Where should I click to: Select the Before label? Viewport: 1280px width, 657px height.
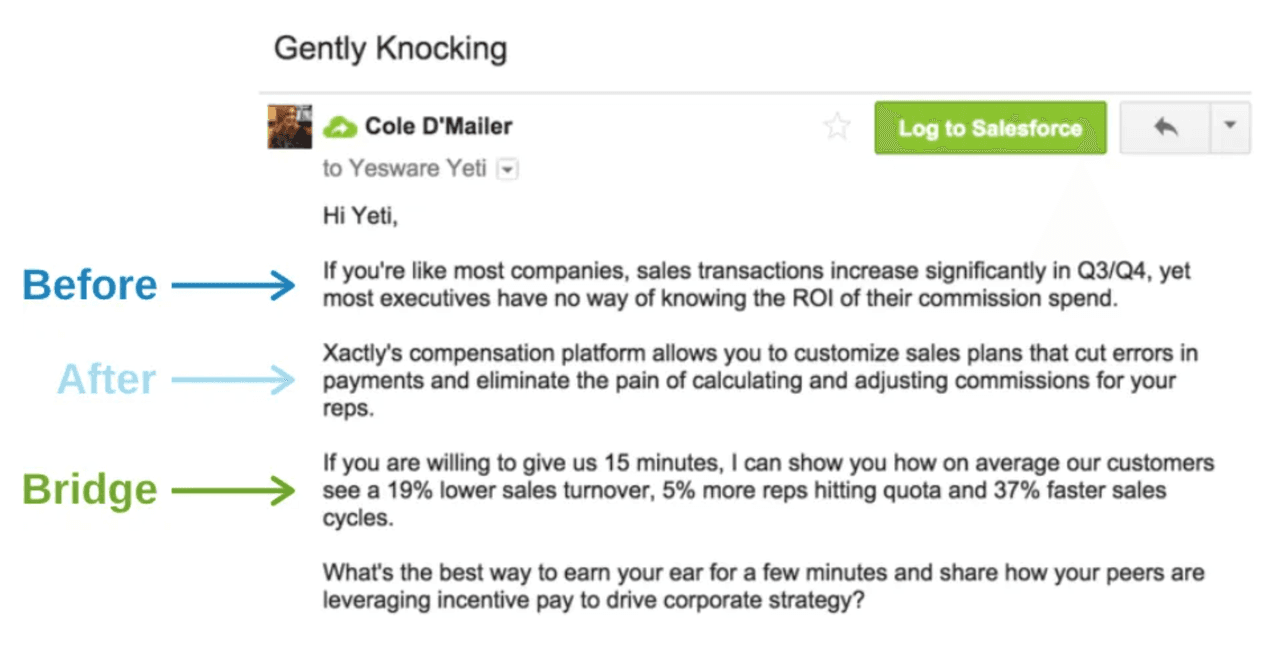click(x=90, y=286)
